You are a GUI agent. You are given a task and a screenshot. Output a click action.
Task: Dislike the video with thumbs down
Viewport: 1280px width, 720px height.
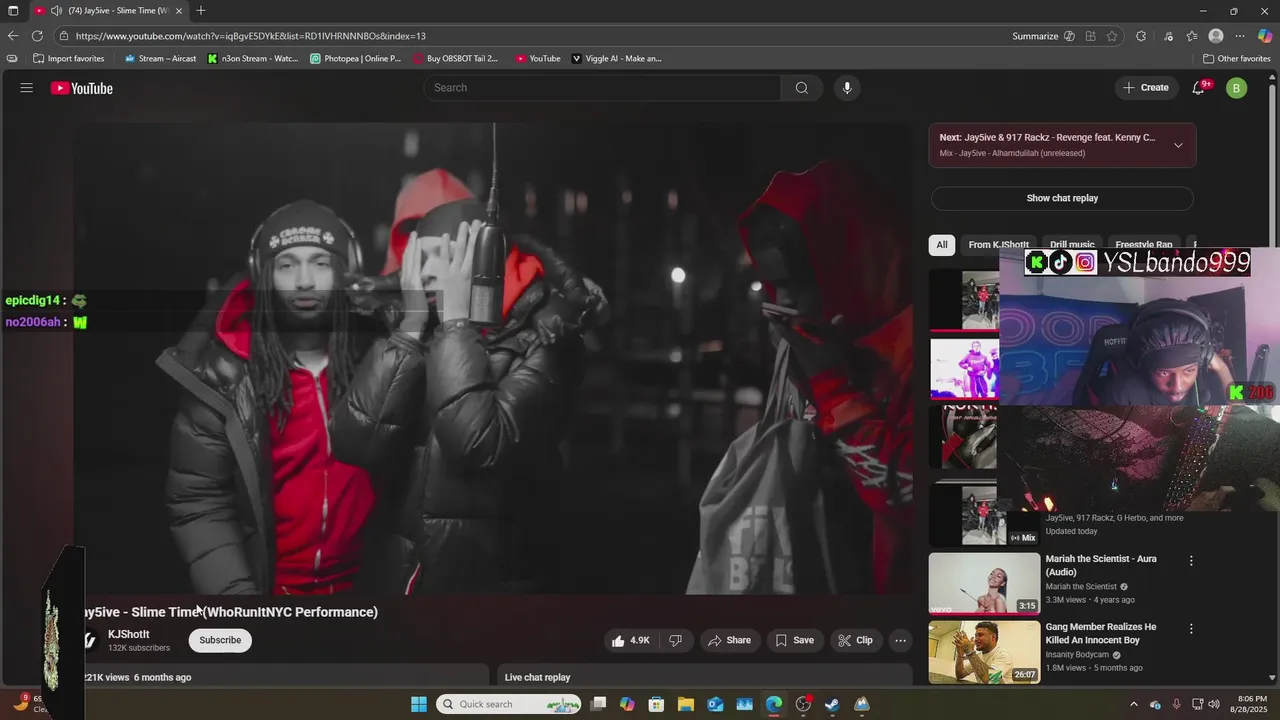676,640
